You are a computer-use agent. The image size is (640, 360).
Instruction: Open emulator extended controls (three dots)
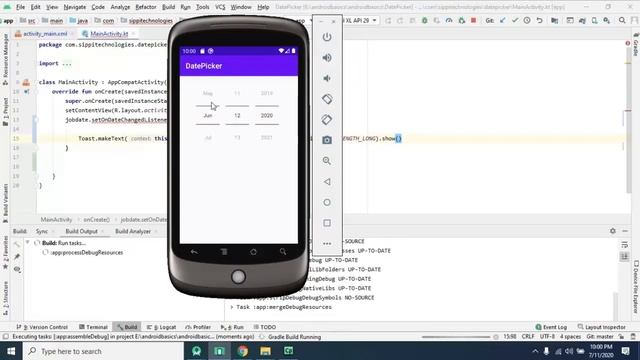327,244
